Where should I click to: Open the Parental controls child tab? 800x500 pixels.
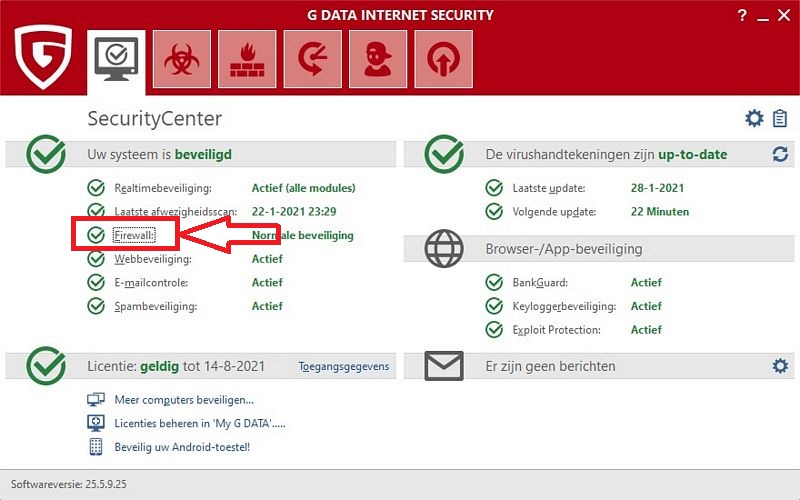[378, 59]
